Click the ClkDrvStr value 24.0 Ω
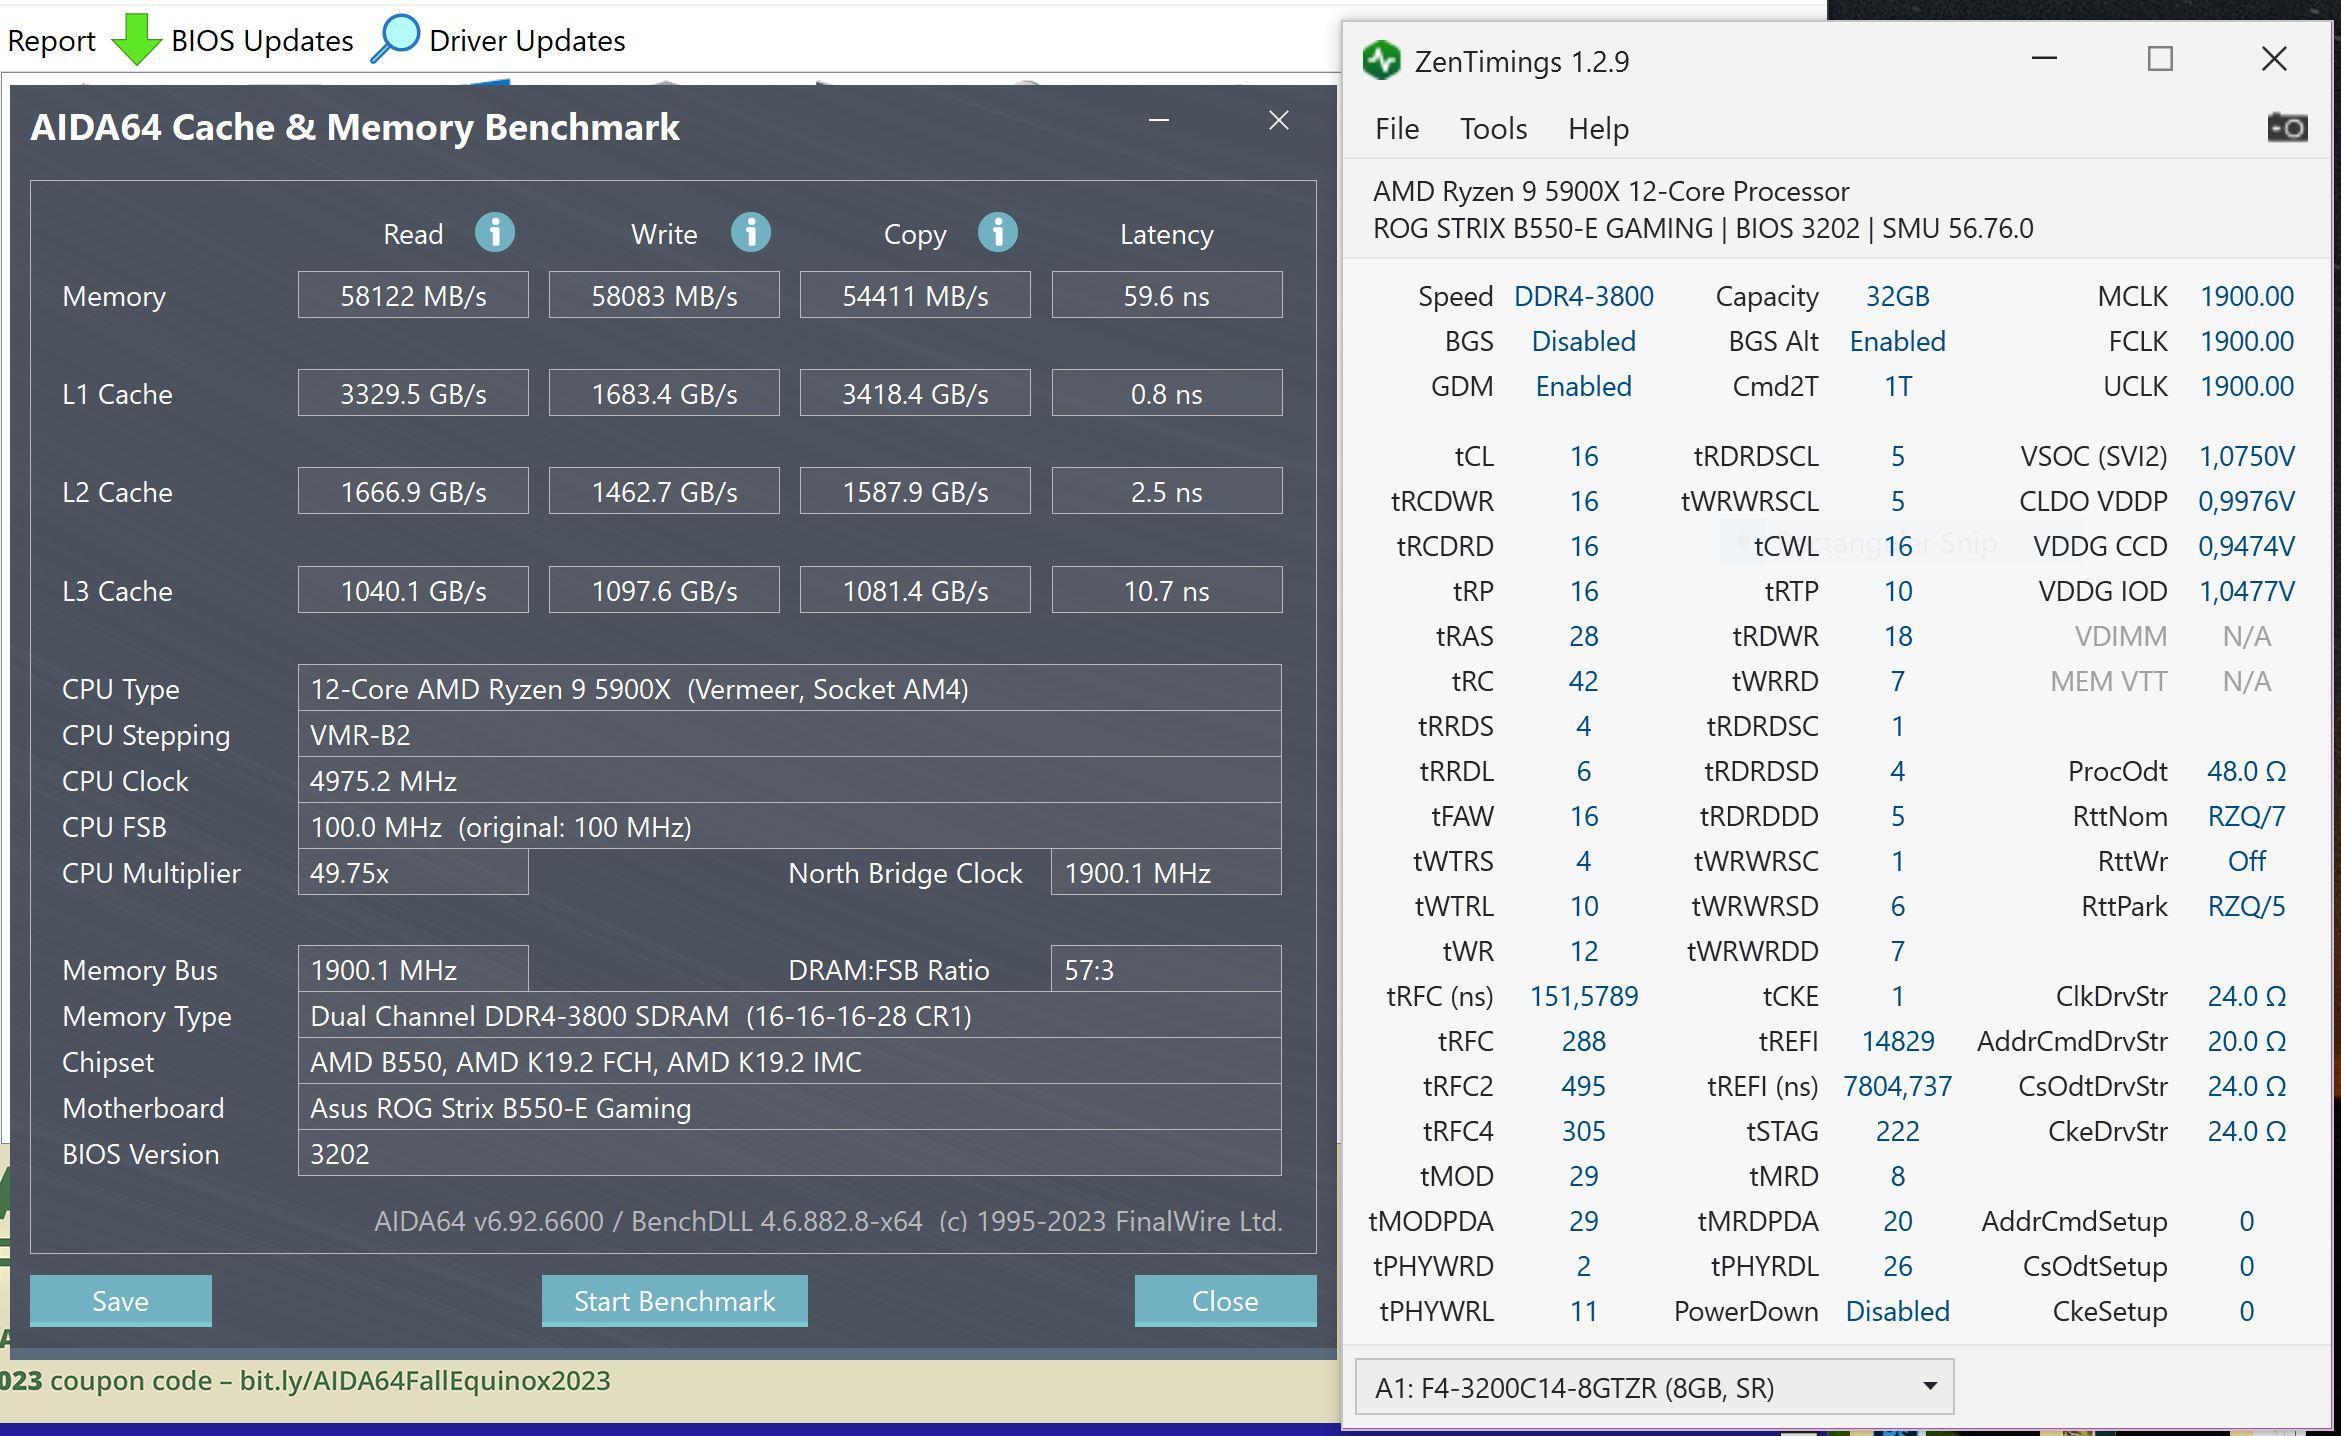 [x=2246, y=996]
